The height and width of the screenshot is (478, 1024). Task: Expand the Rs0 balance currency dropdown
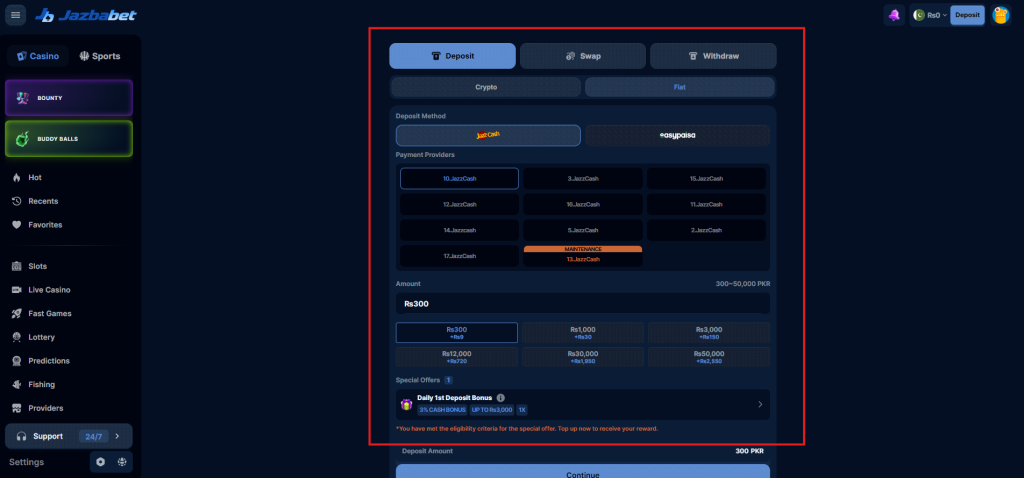point(931,15)
